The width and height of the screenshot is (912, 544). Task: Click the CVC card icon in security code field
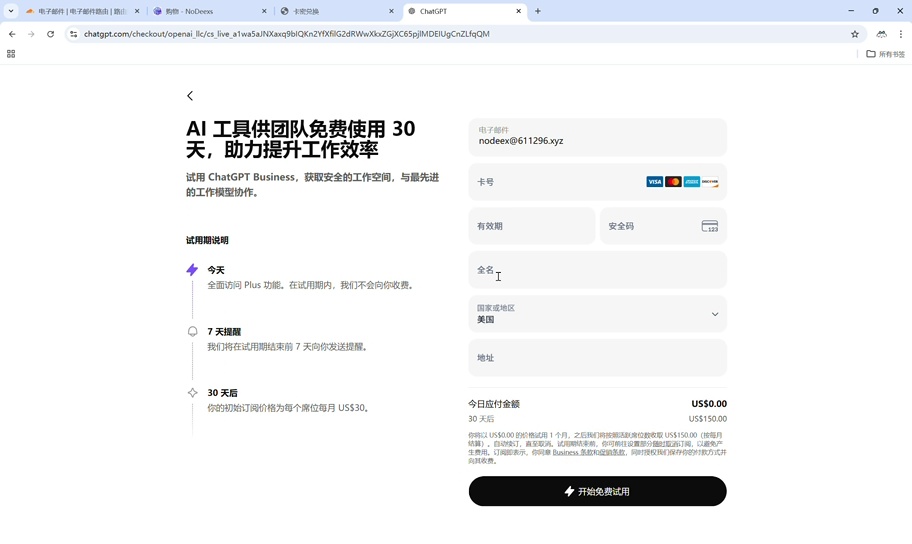[709, 226]
